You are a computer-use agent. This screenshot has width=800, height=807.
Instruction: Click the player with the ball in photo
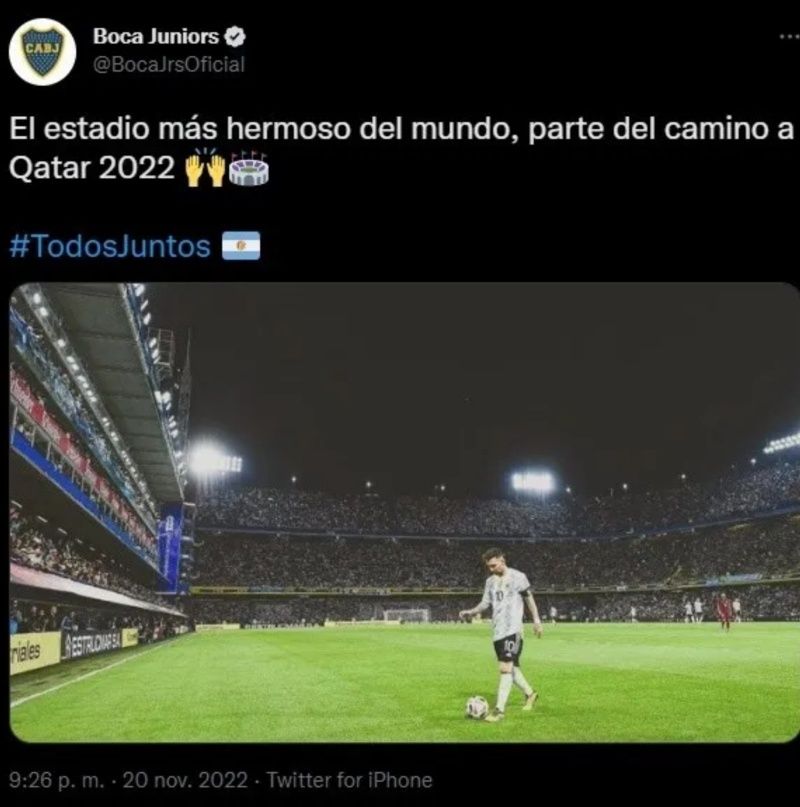(x=503, y=634)
